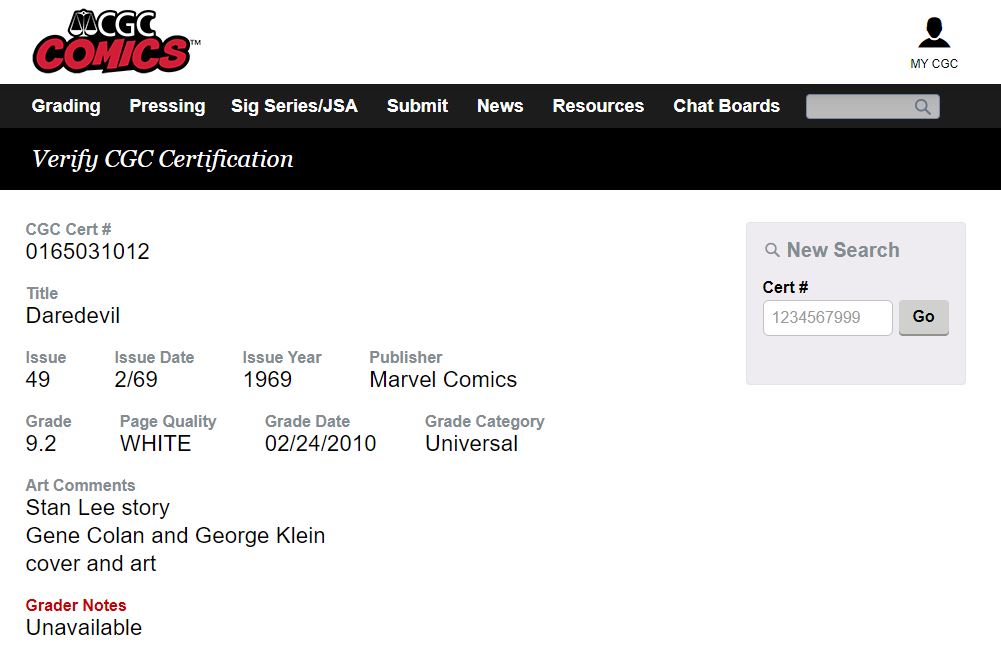The width and height of the screenshot is (1001, 652).
Task: Click the Verify CGC Certification heading
Action: click(x=163, y=159)
